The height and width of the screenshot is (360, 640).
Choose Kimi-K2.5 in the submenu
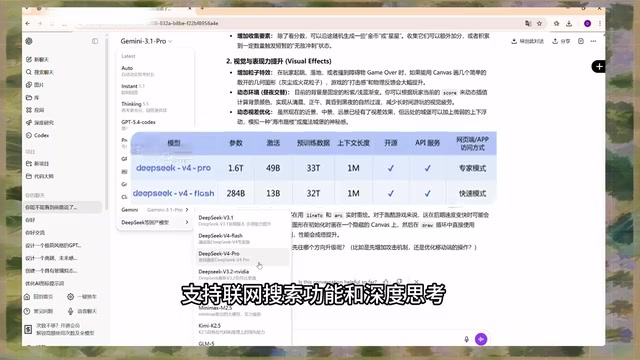242,329
